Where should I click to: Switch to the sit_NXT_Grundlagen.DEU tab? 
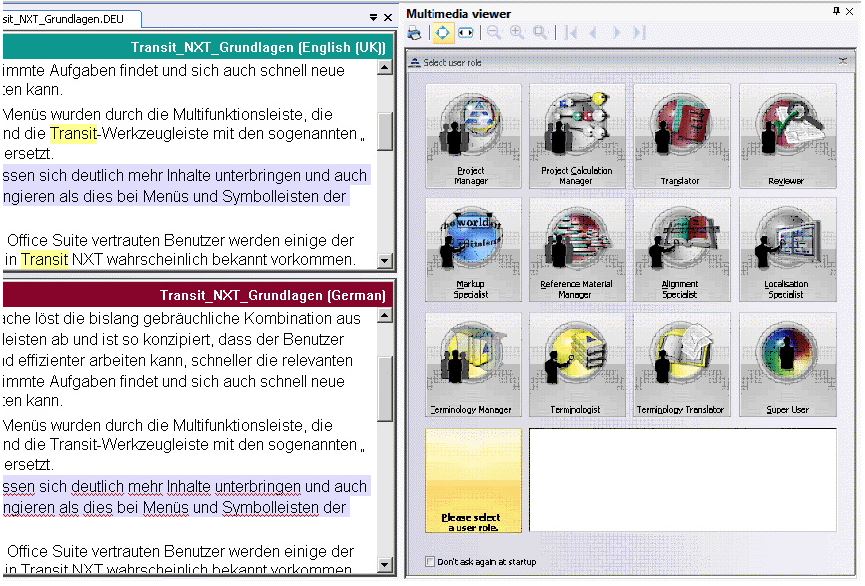pos(71,19)
